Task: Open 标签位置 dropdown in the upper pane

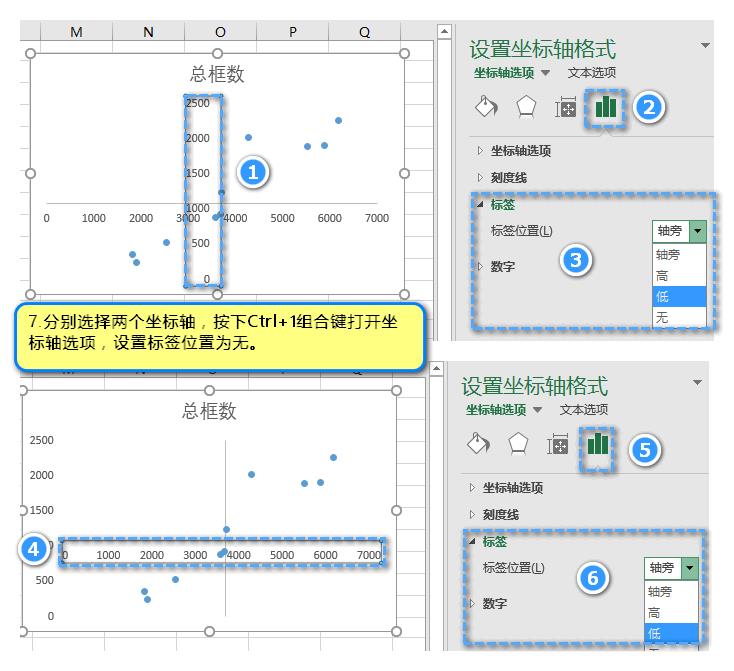Action: coord(697,230)
